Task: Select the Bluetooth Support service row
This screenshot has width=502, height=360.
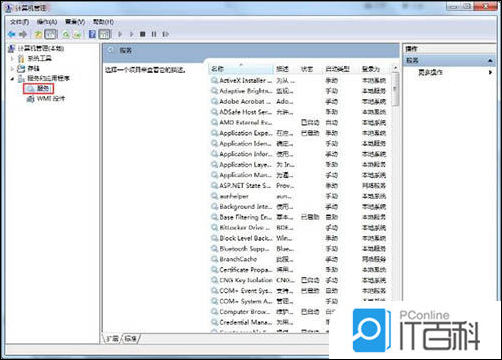Action: pyautogui.click(x=299, y=249)
